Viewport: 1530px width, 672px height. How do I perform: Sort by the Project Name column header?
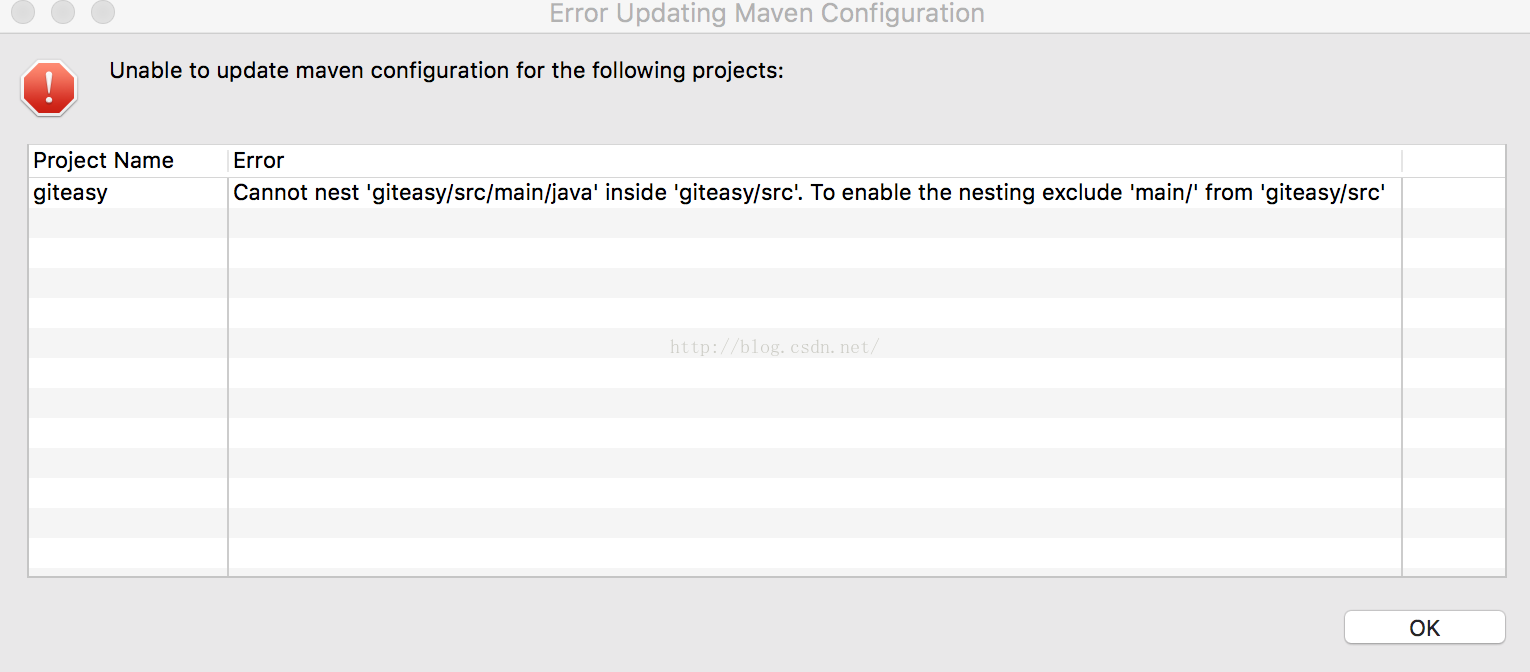[x=128, y=160]
